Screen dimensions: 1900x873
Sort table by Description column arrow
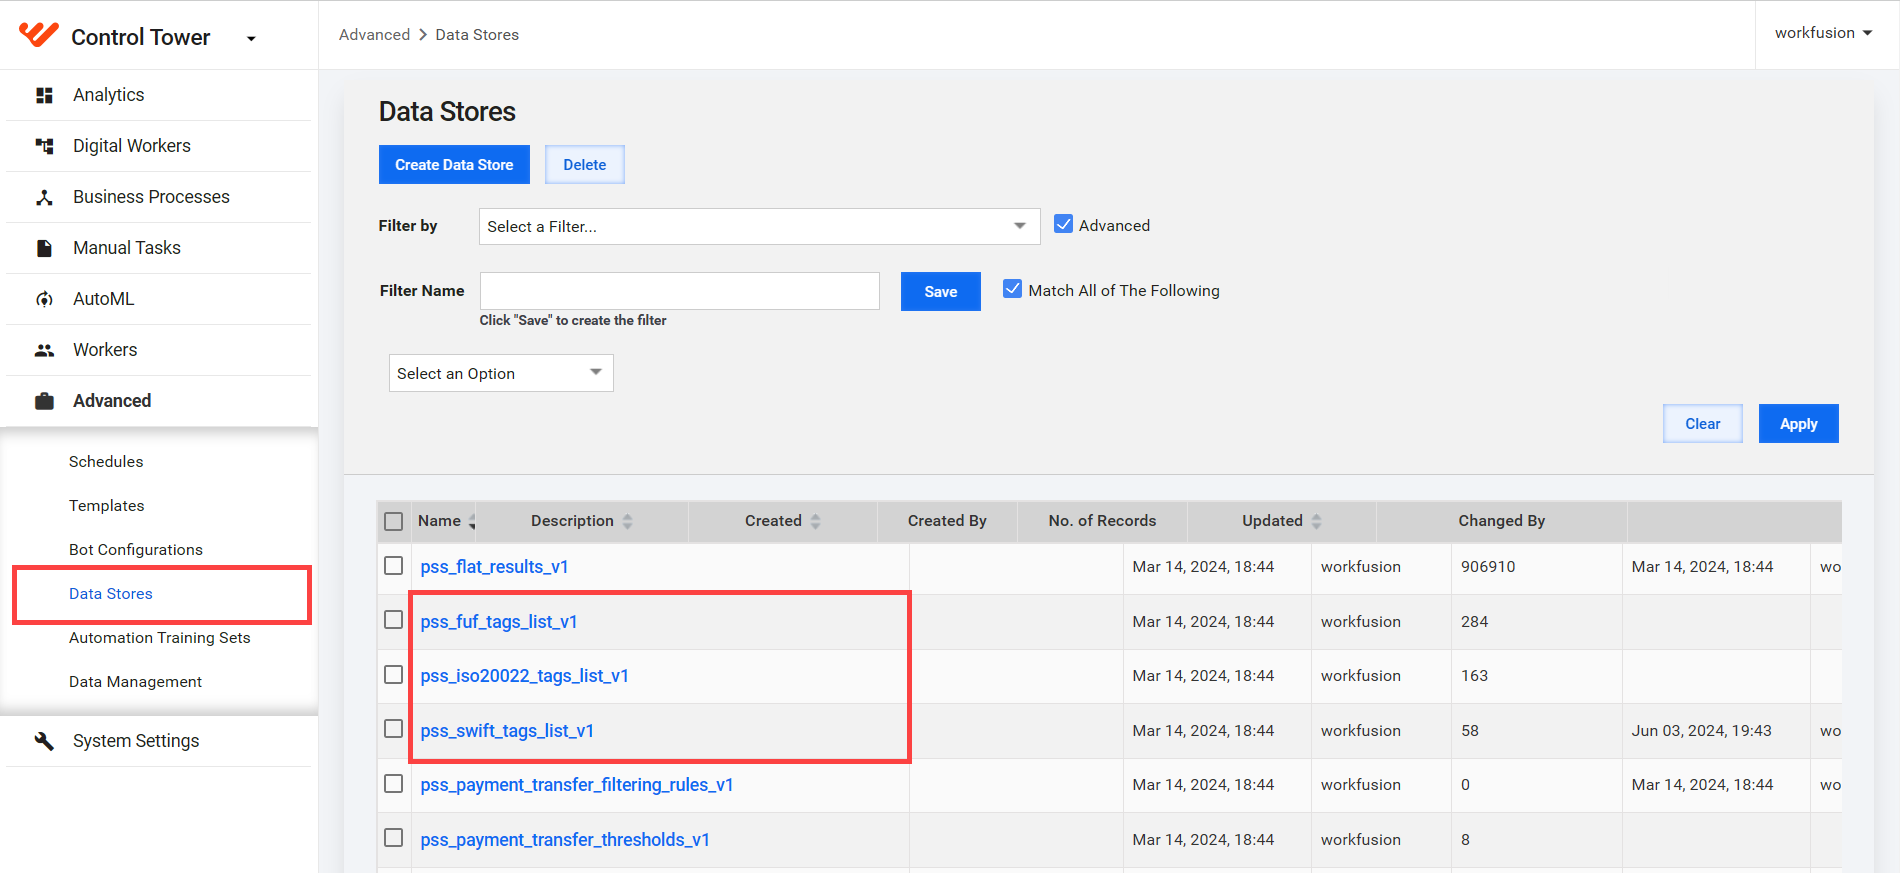(627, 521)
